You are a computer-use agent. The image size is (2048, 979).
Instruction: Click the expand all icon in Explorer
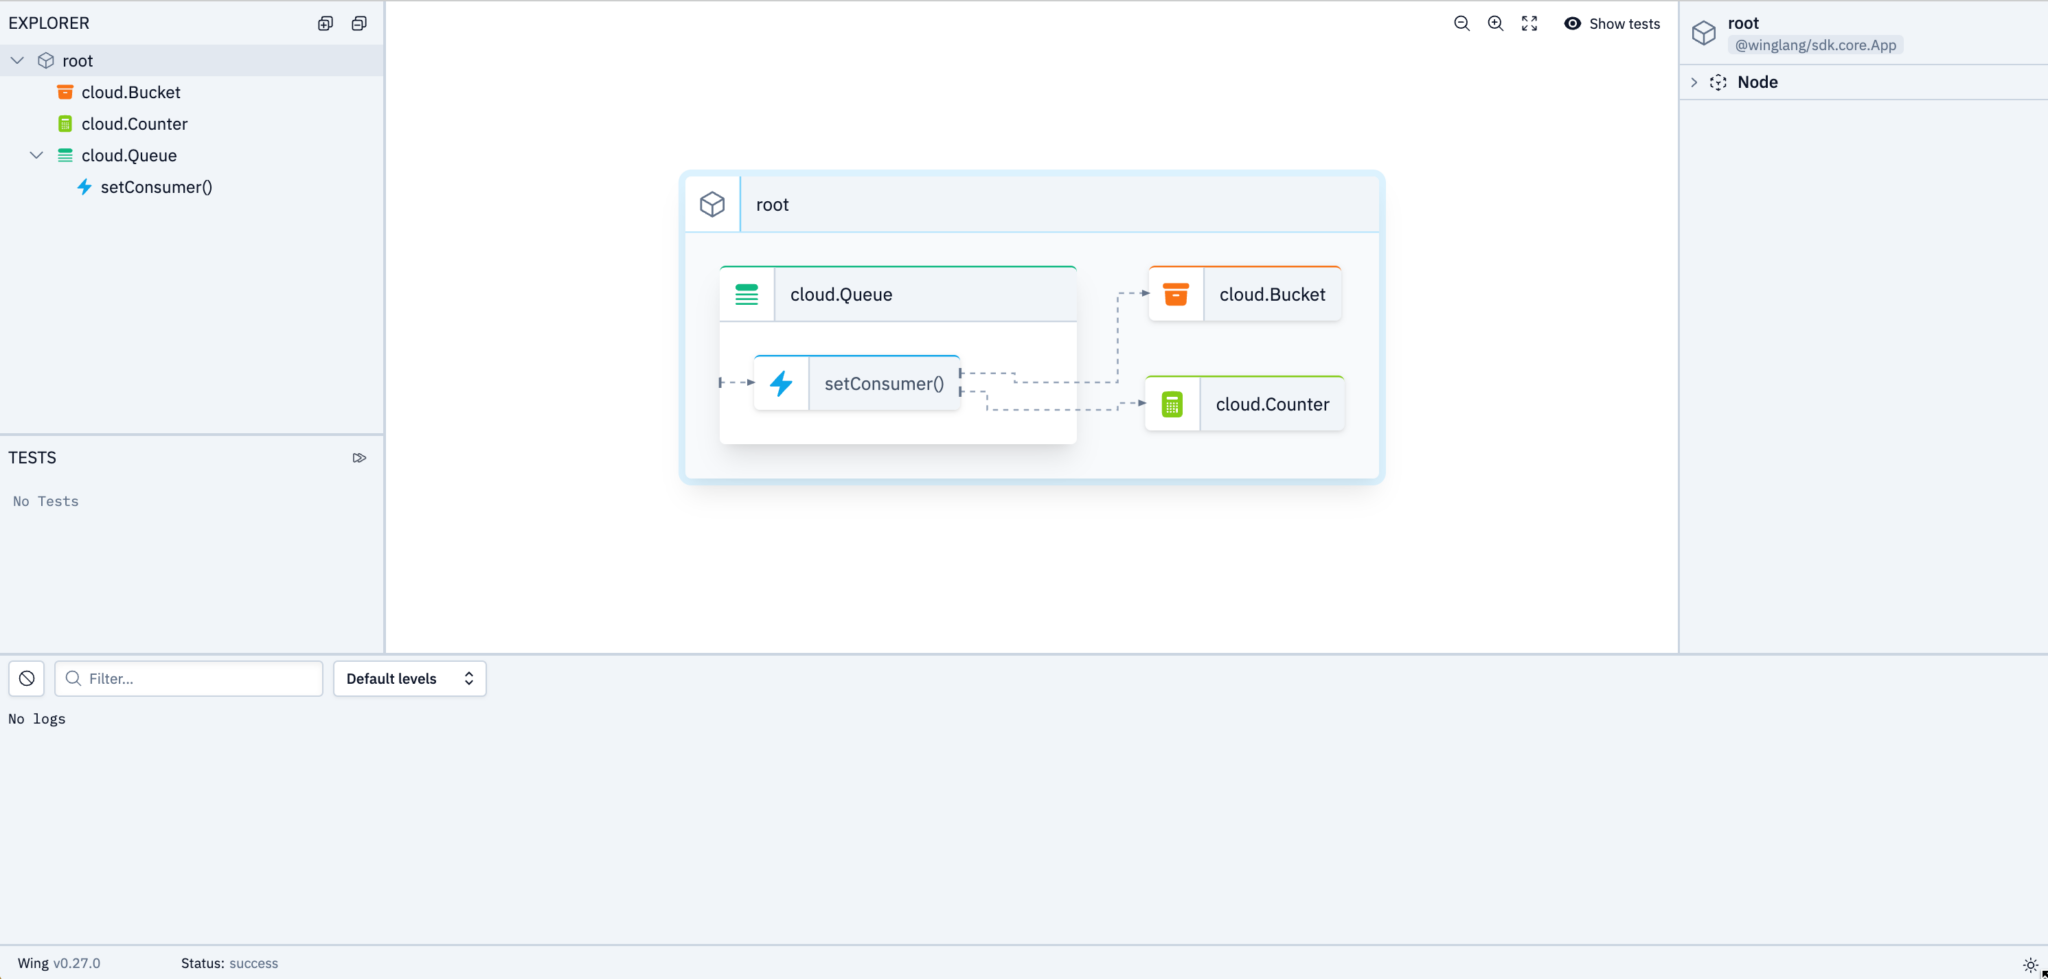point(325,23)
